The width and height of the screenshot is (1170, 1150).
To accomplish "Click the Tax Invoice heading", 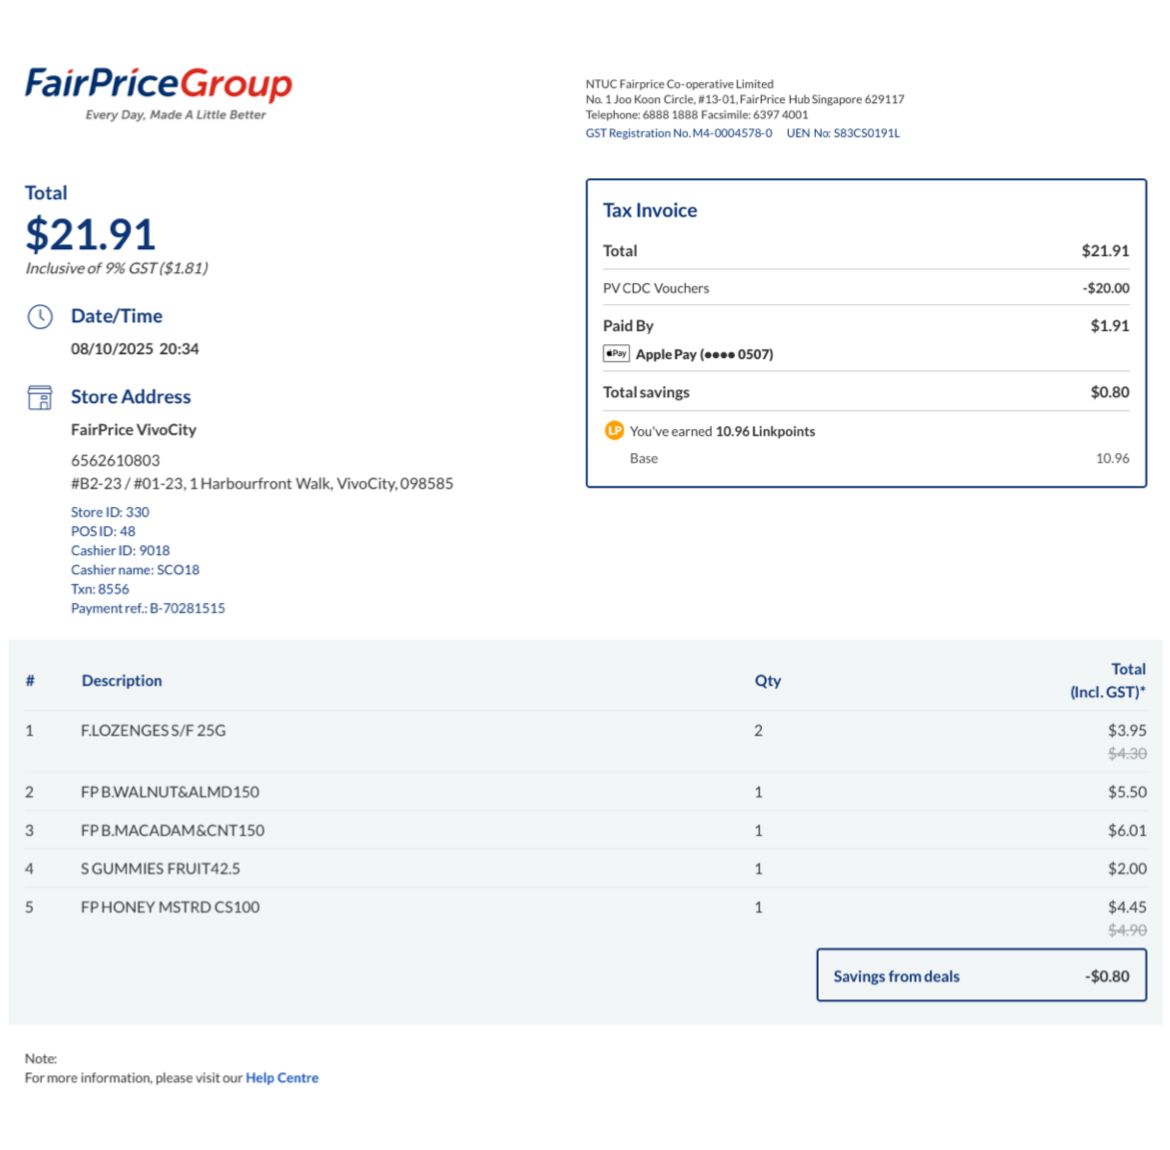I will coord(650,210).
